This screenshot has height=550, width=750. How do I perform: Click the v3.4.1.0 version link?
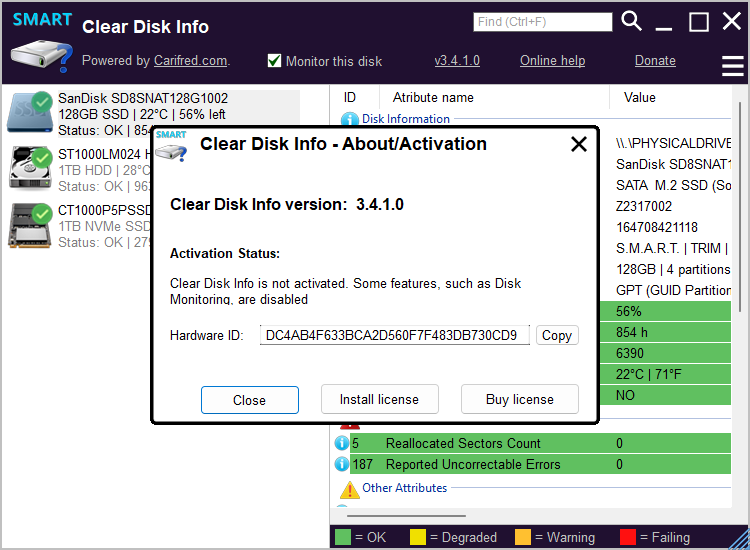(x=457, y=61)
